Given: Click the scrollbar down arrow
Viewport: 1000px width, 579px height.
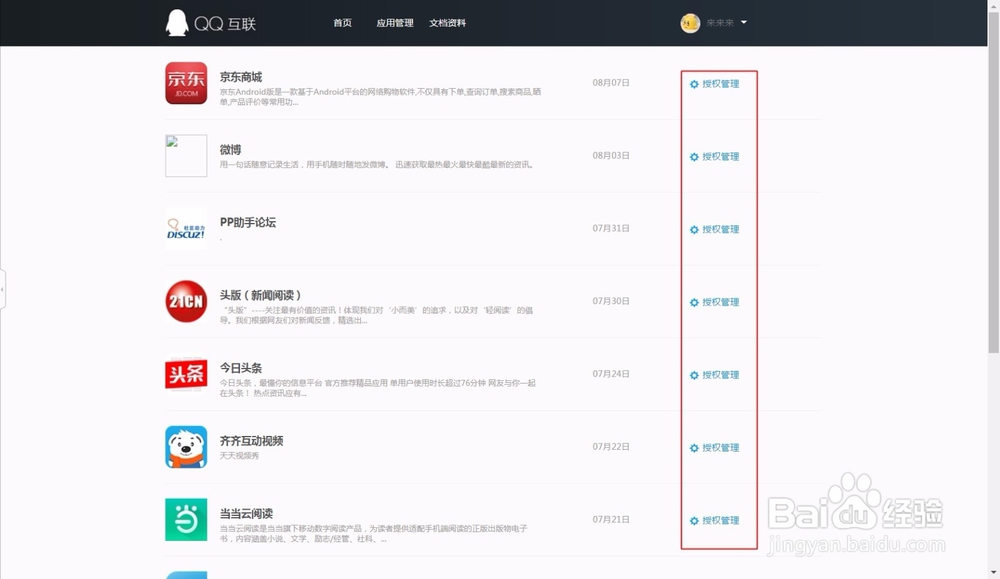Looking at the screenshot, I should (x=994, y=573).
